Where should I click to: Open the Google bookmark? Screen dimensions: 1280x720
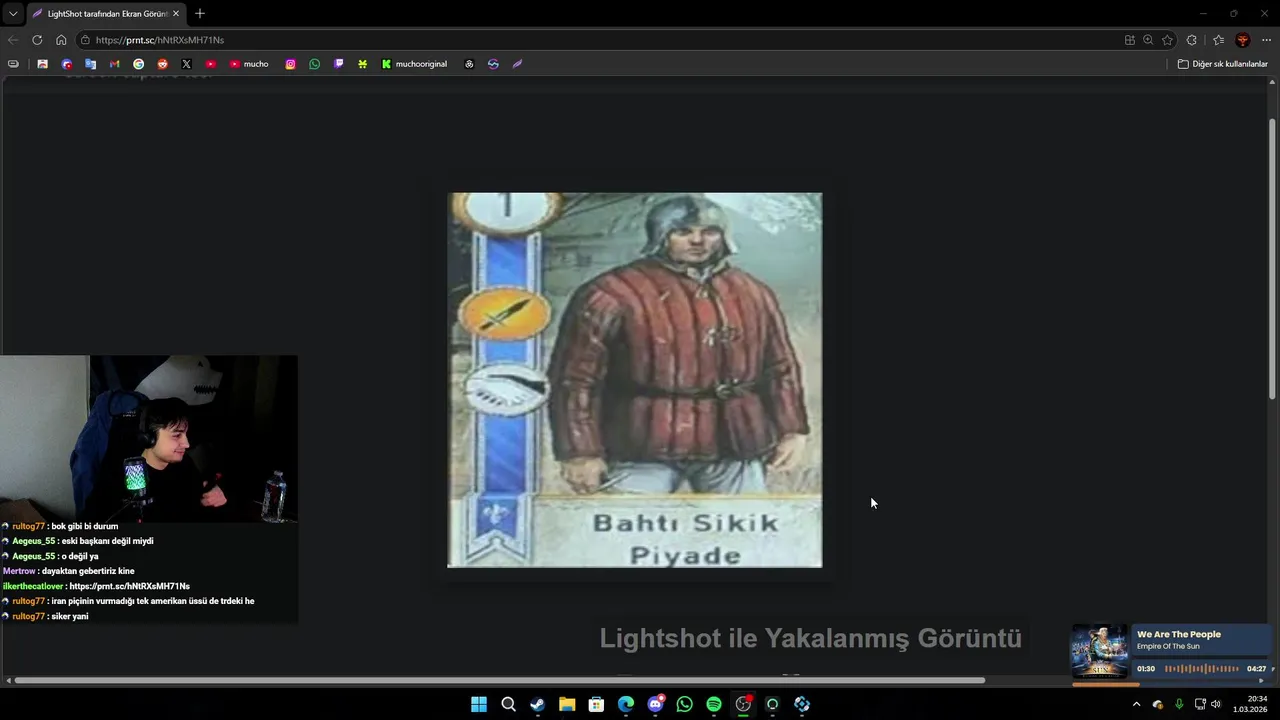point(138,64)
